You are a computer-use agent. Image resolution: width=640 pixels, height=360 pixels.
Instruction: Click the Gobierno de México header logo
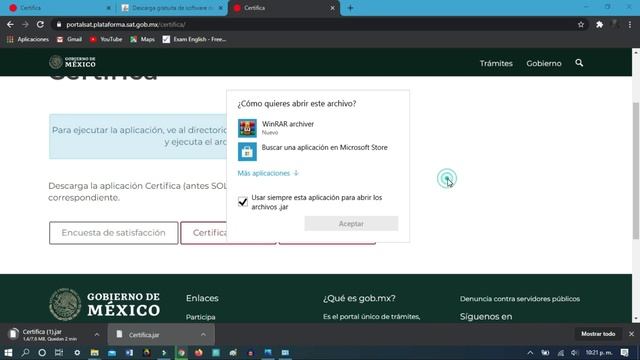(72, 62)
